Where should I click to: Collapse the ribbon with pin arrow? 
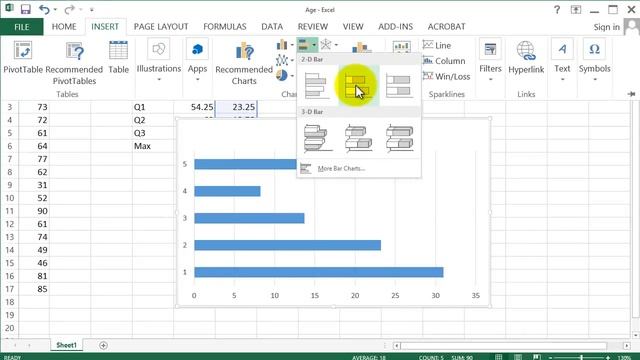[x=631, y=94]
